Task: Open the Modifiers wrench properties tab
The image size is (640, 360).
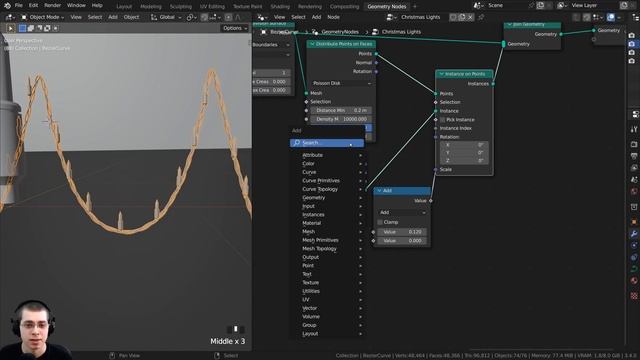Action: point(634,234)
